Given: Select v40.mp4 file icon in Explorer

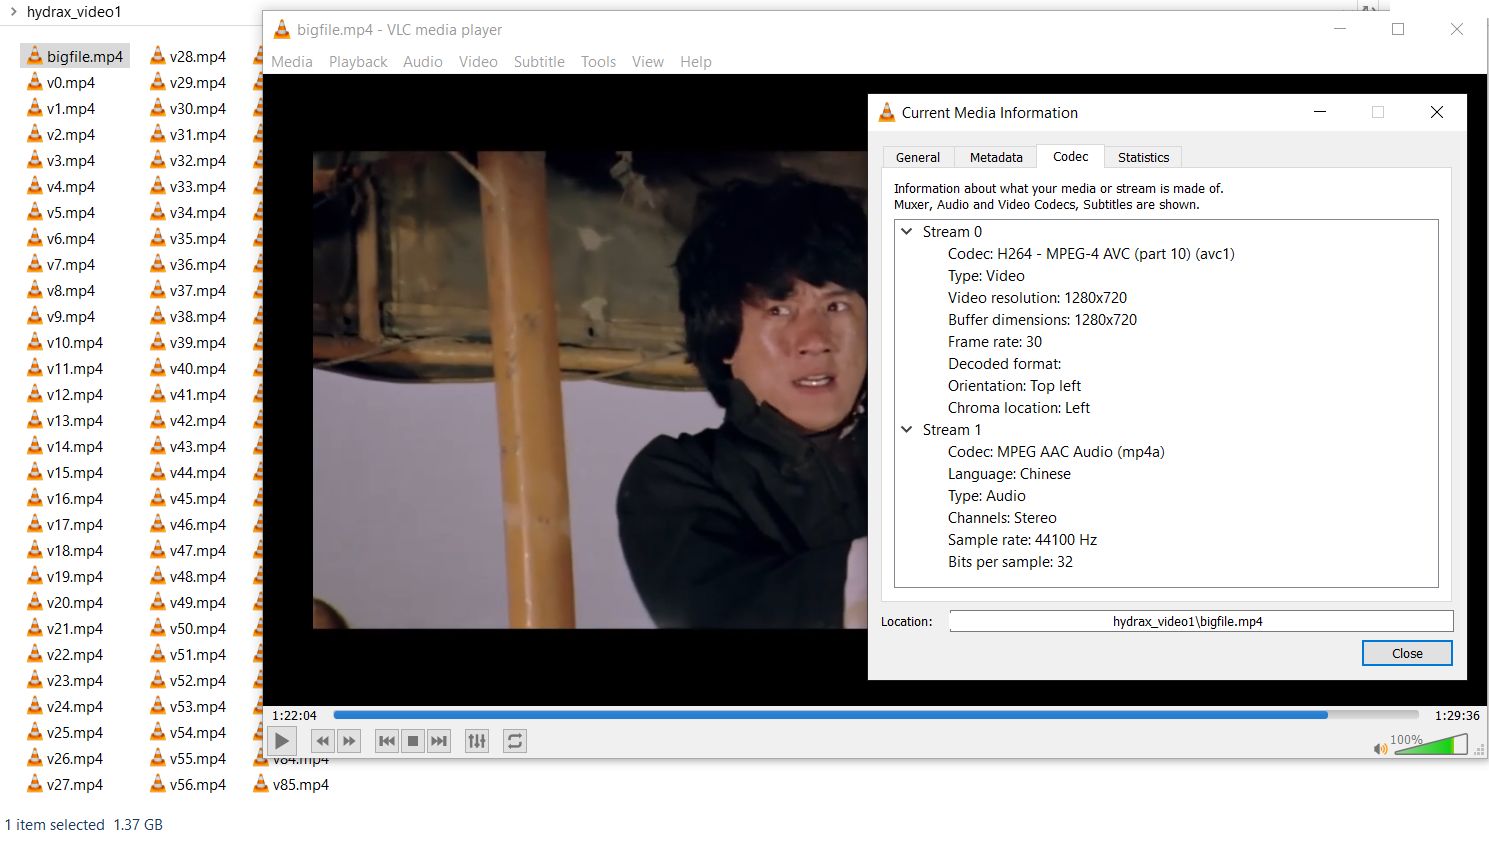Looking at the screenshot, I should [158, 368].
